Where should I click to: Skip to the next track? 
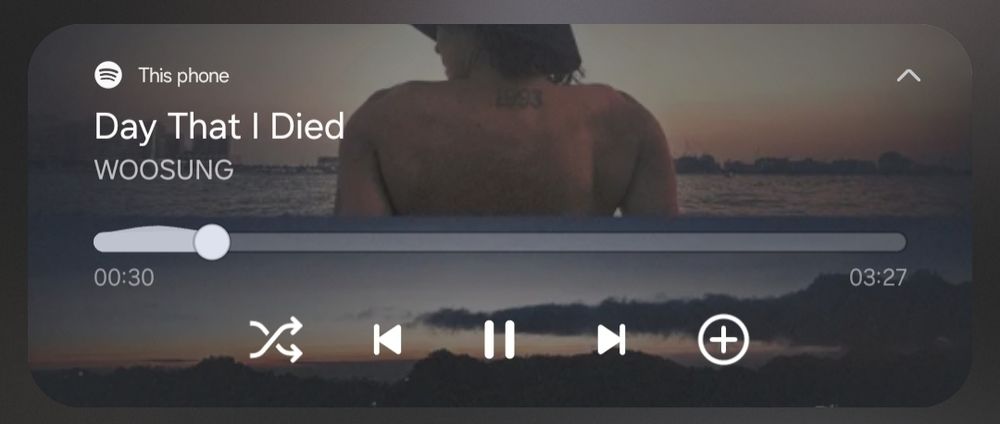612,339
